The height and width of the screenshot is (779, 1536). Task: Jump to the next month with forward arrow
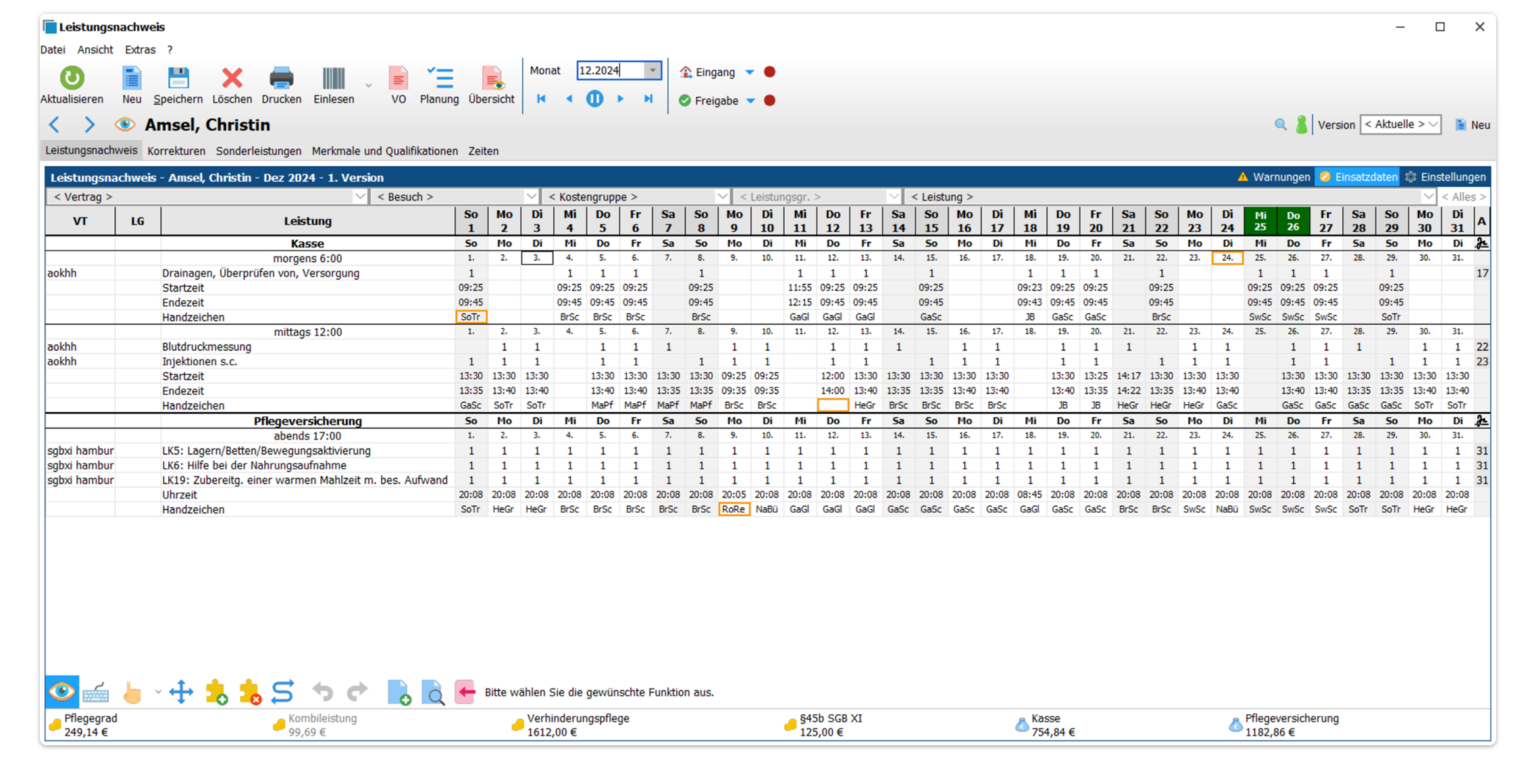pos(621,99)
